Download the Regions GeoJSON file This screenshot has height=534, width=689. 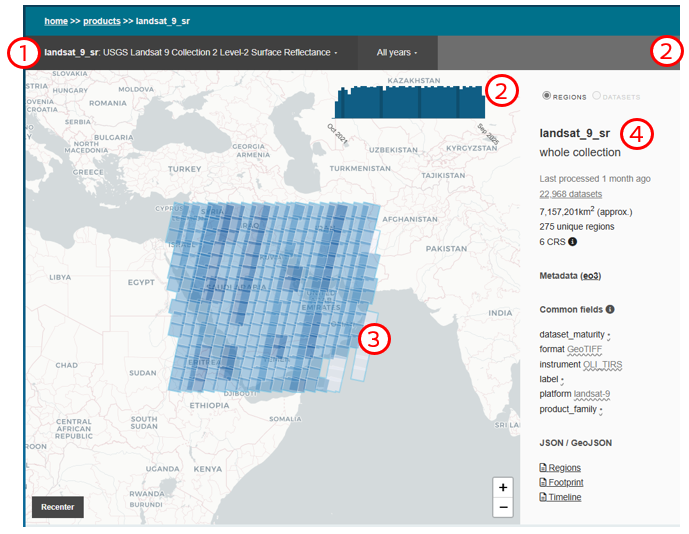pyautogui.click(x=560, y=468)
